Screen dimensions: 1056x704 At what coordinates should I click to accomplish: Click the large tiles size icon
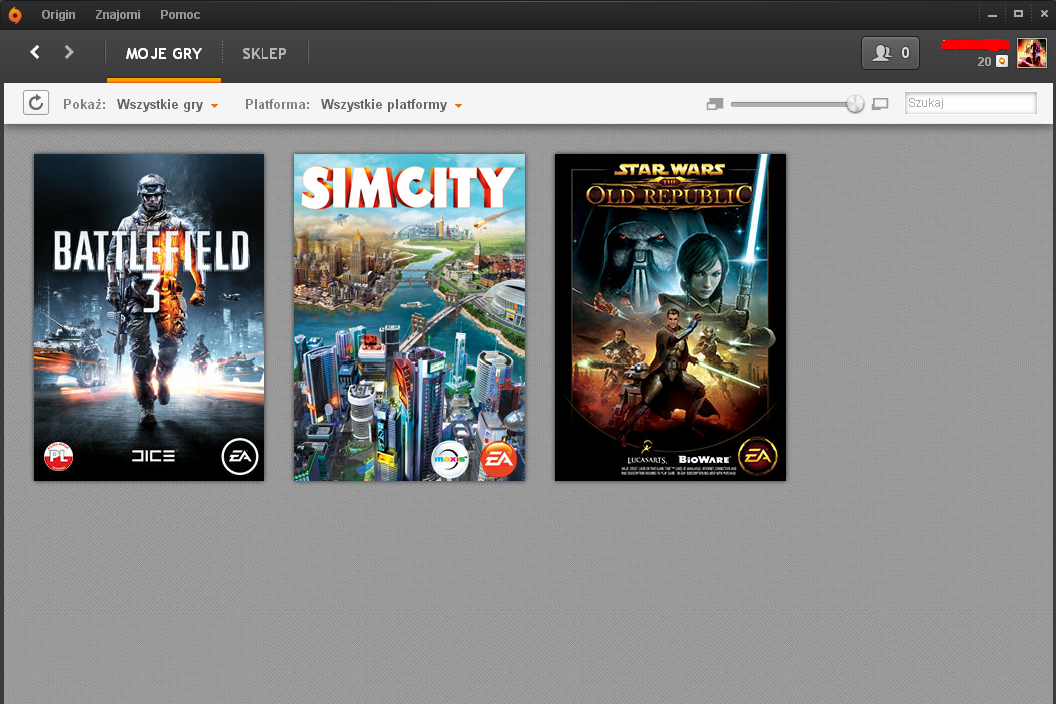point(880,104)
